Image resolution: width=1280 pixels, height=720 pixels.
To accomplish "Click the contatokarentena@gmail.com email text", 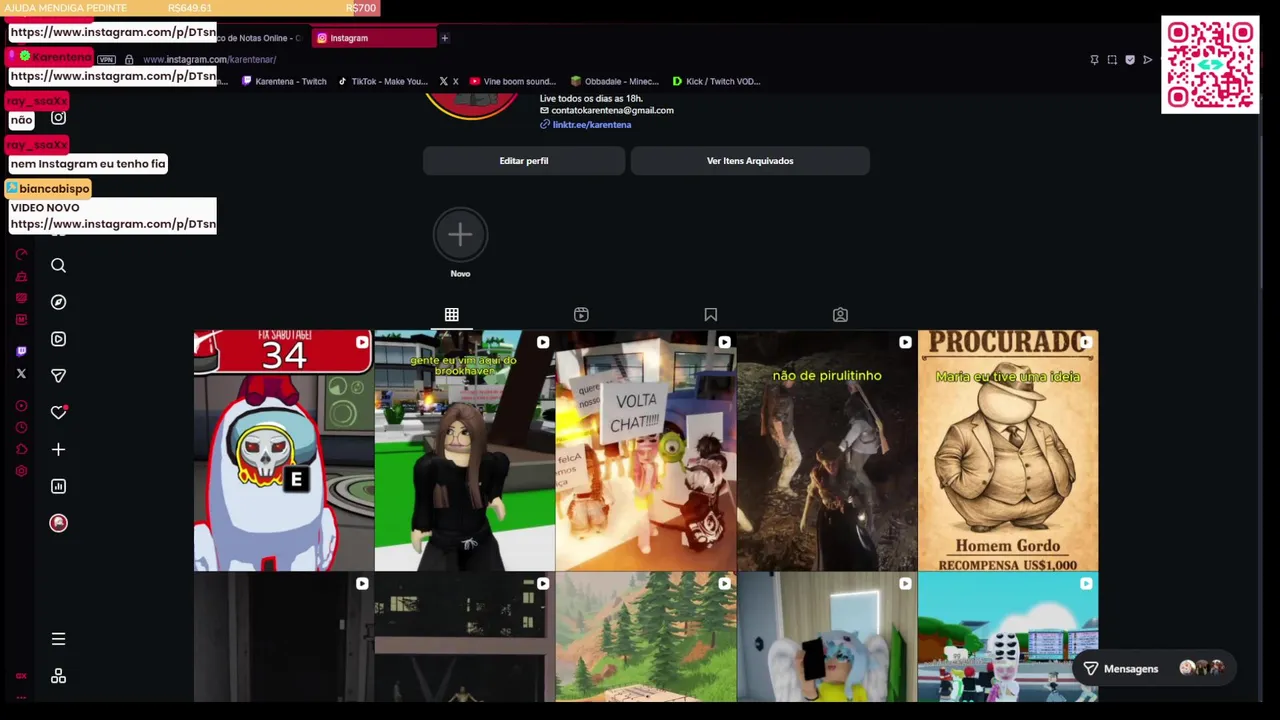I will click(x=612, y=111).
